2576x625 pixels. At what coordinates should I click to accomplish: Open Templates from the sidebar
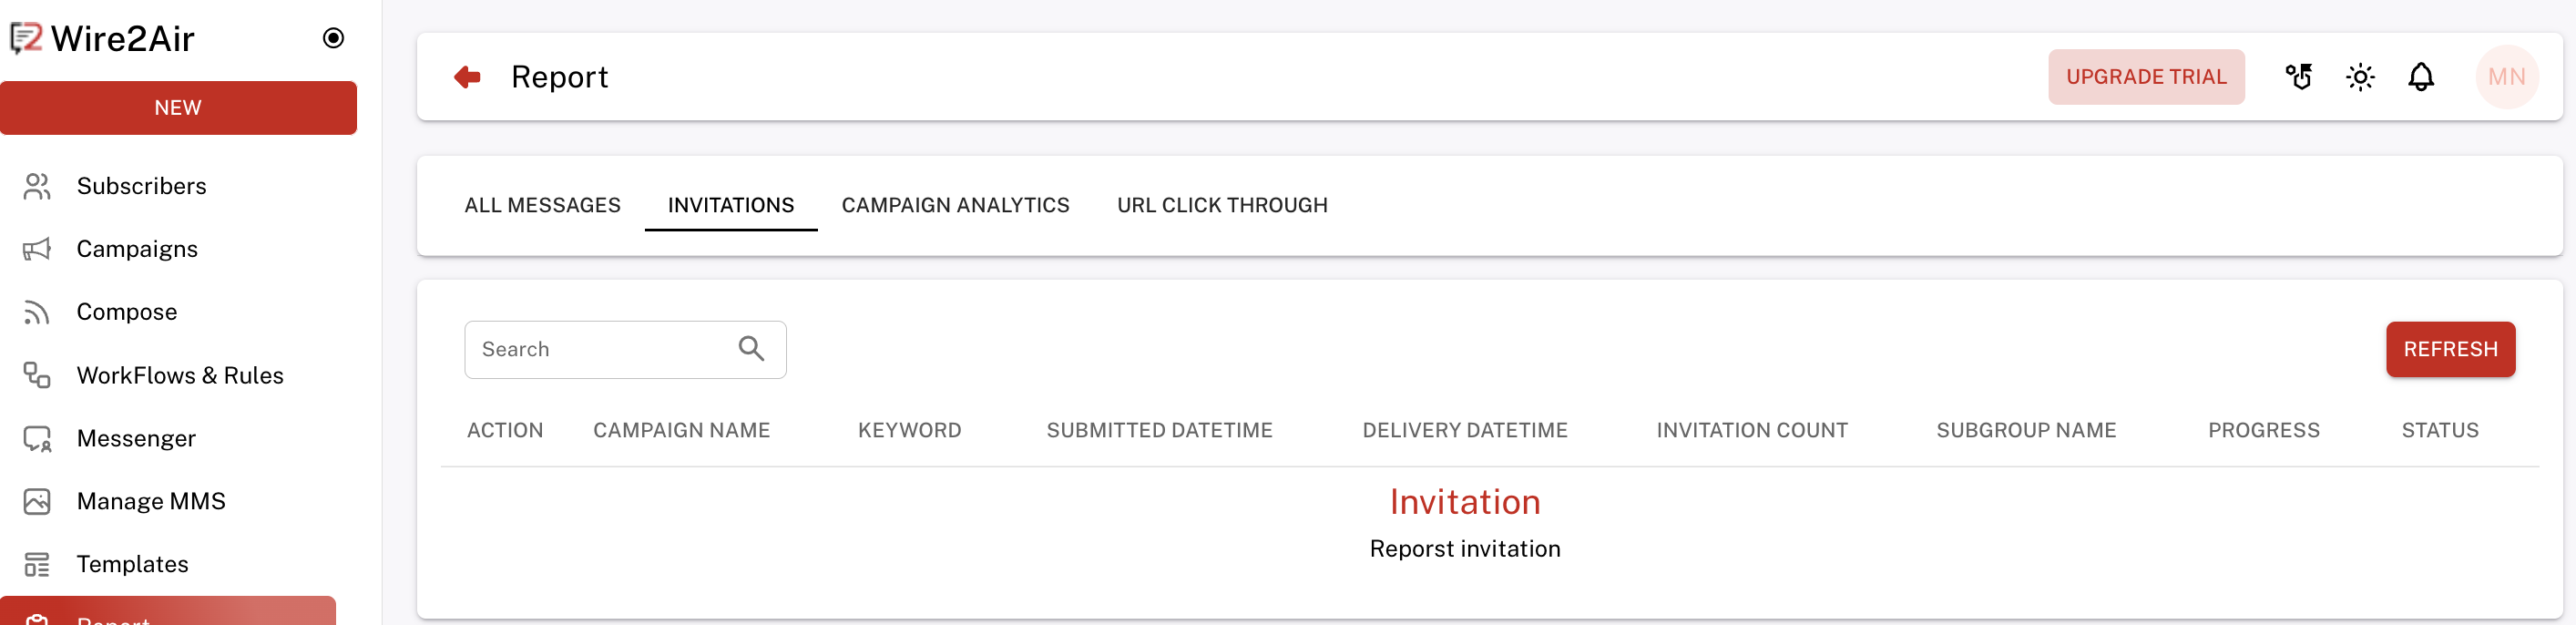132,564
